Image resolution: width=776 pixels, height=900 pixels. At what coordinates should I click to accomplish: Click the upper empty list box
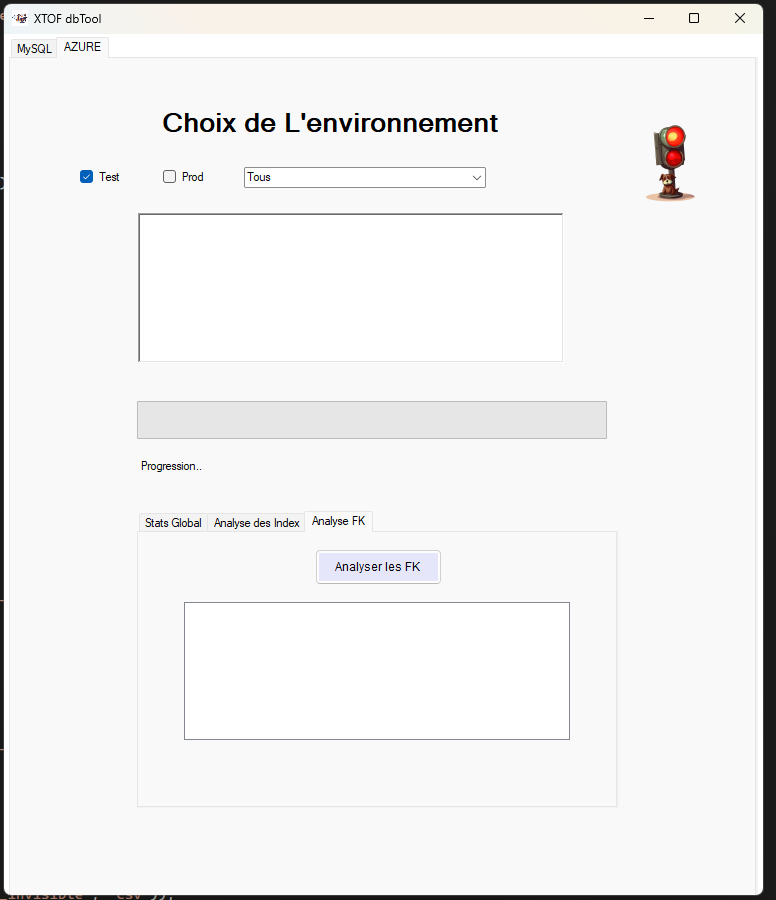pyautogui.click(x=351, y=288)
